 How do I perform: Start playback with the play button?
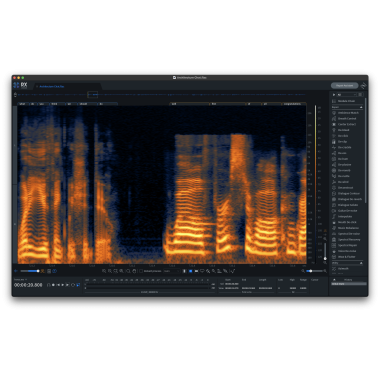tap(63, 285)
